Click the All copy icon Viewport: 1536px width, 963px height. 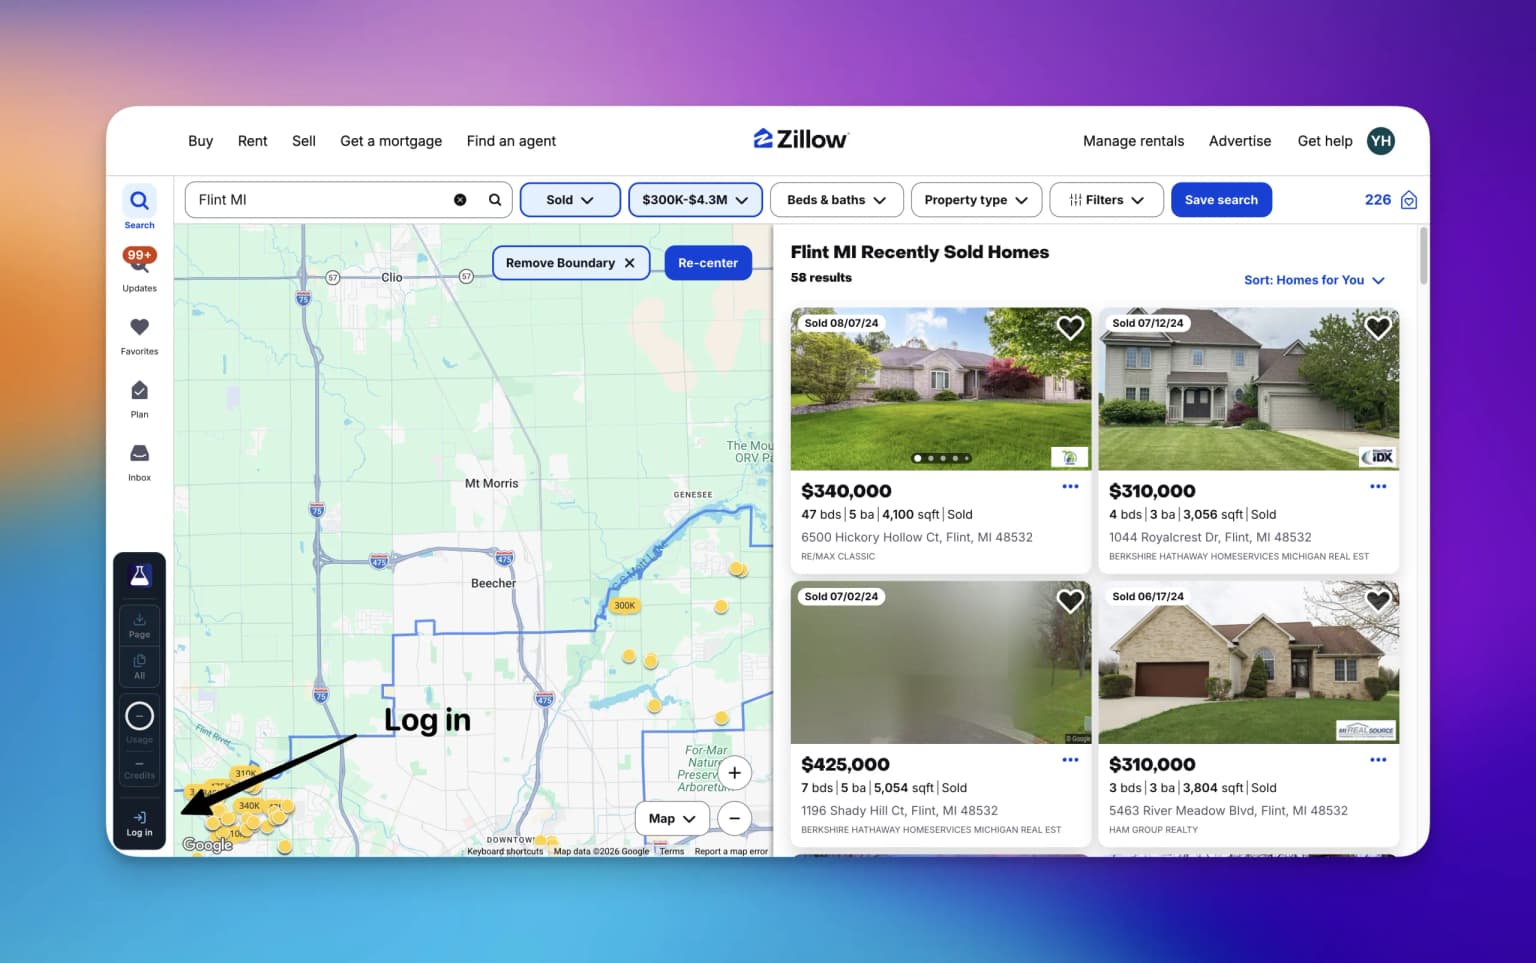139,666
